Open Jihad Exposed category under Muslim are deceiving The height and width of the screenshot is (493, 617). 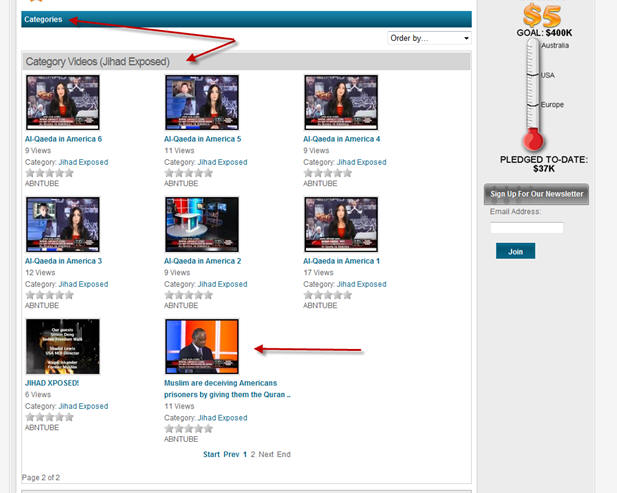tap(223, 417)
